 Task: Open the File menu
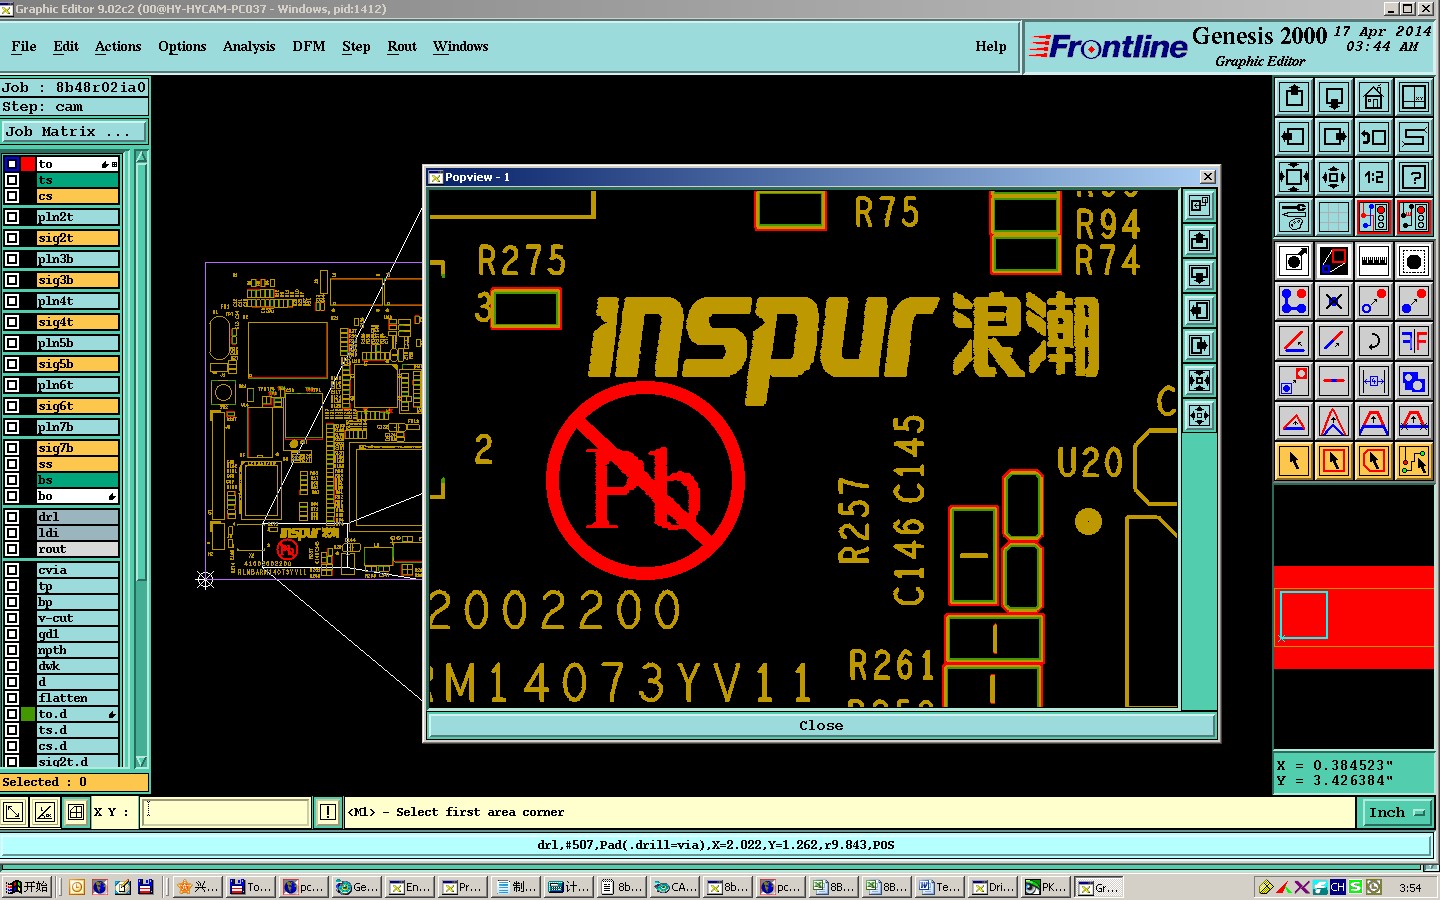24,46
